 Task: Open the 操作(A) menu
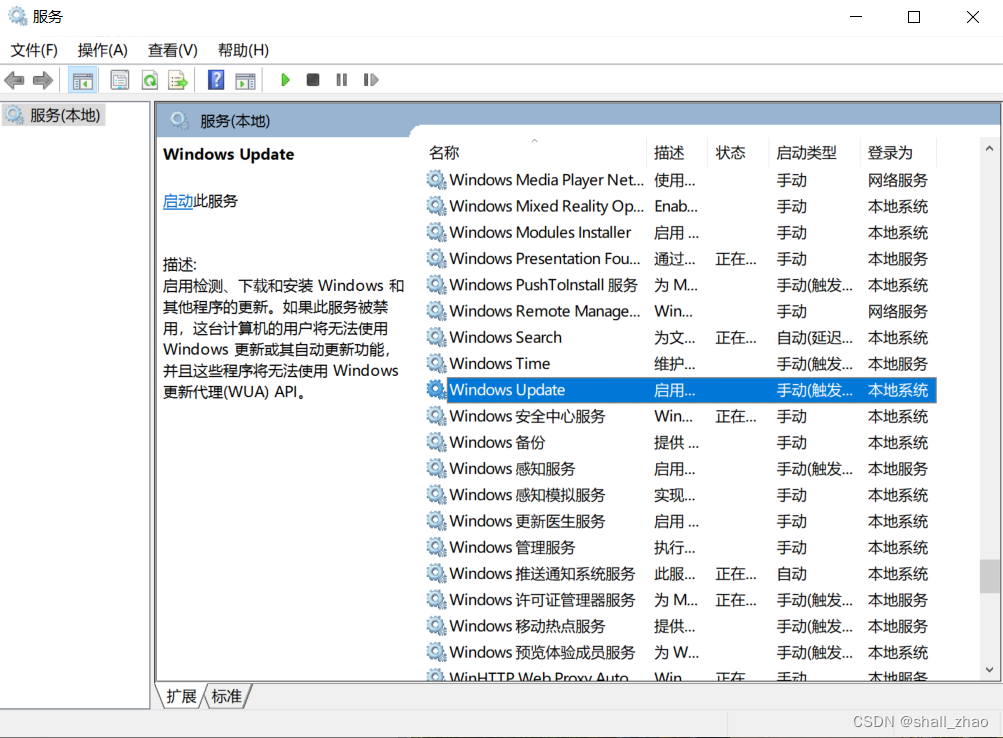tap(102, 50)
